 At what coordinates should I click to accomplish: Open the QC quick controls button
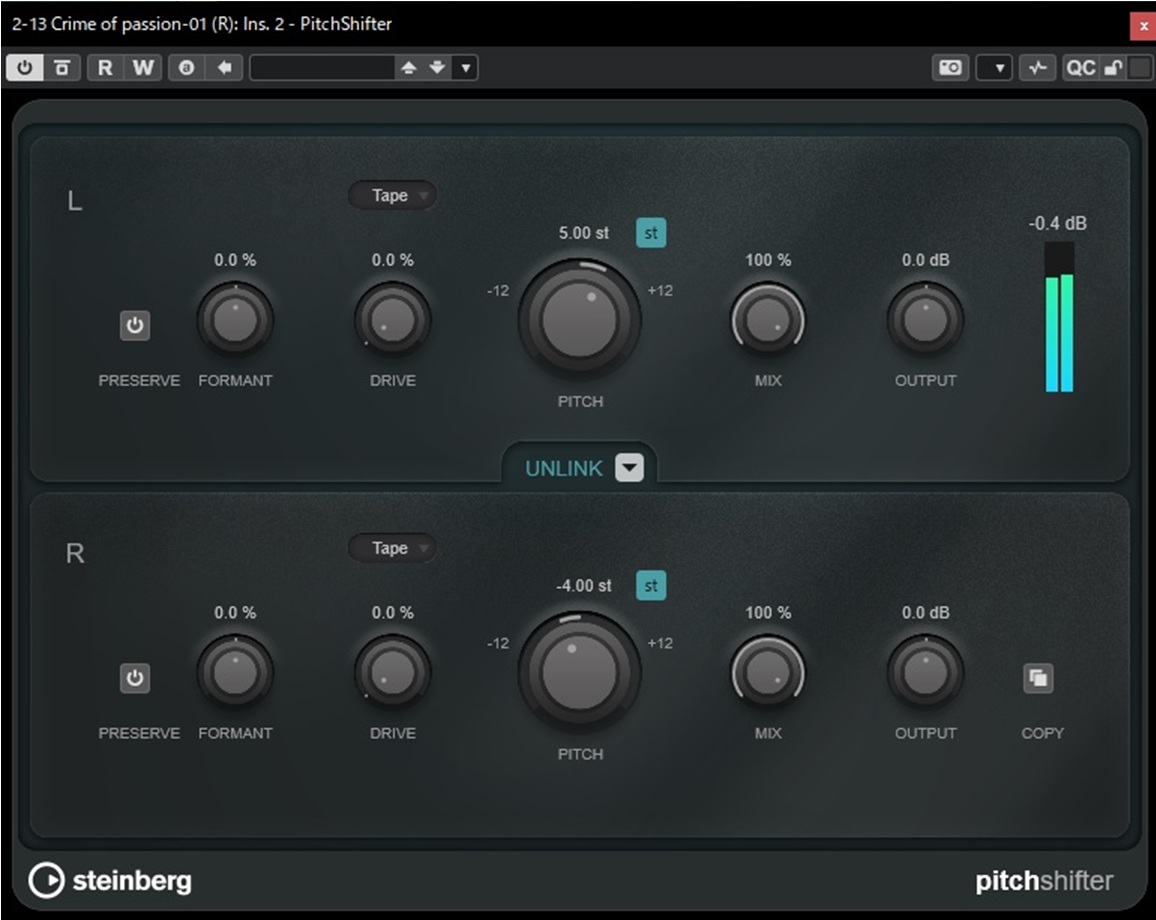point(1080,68)
